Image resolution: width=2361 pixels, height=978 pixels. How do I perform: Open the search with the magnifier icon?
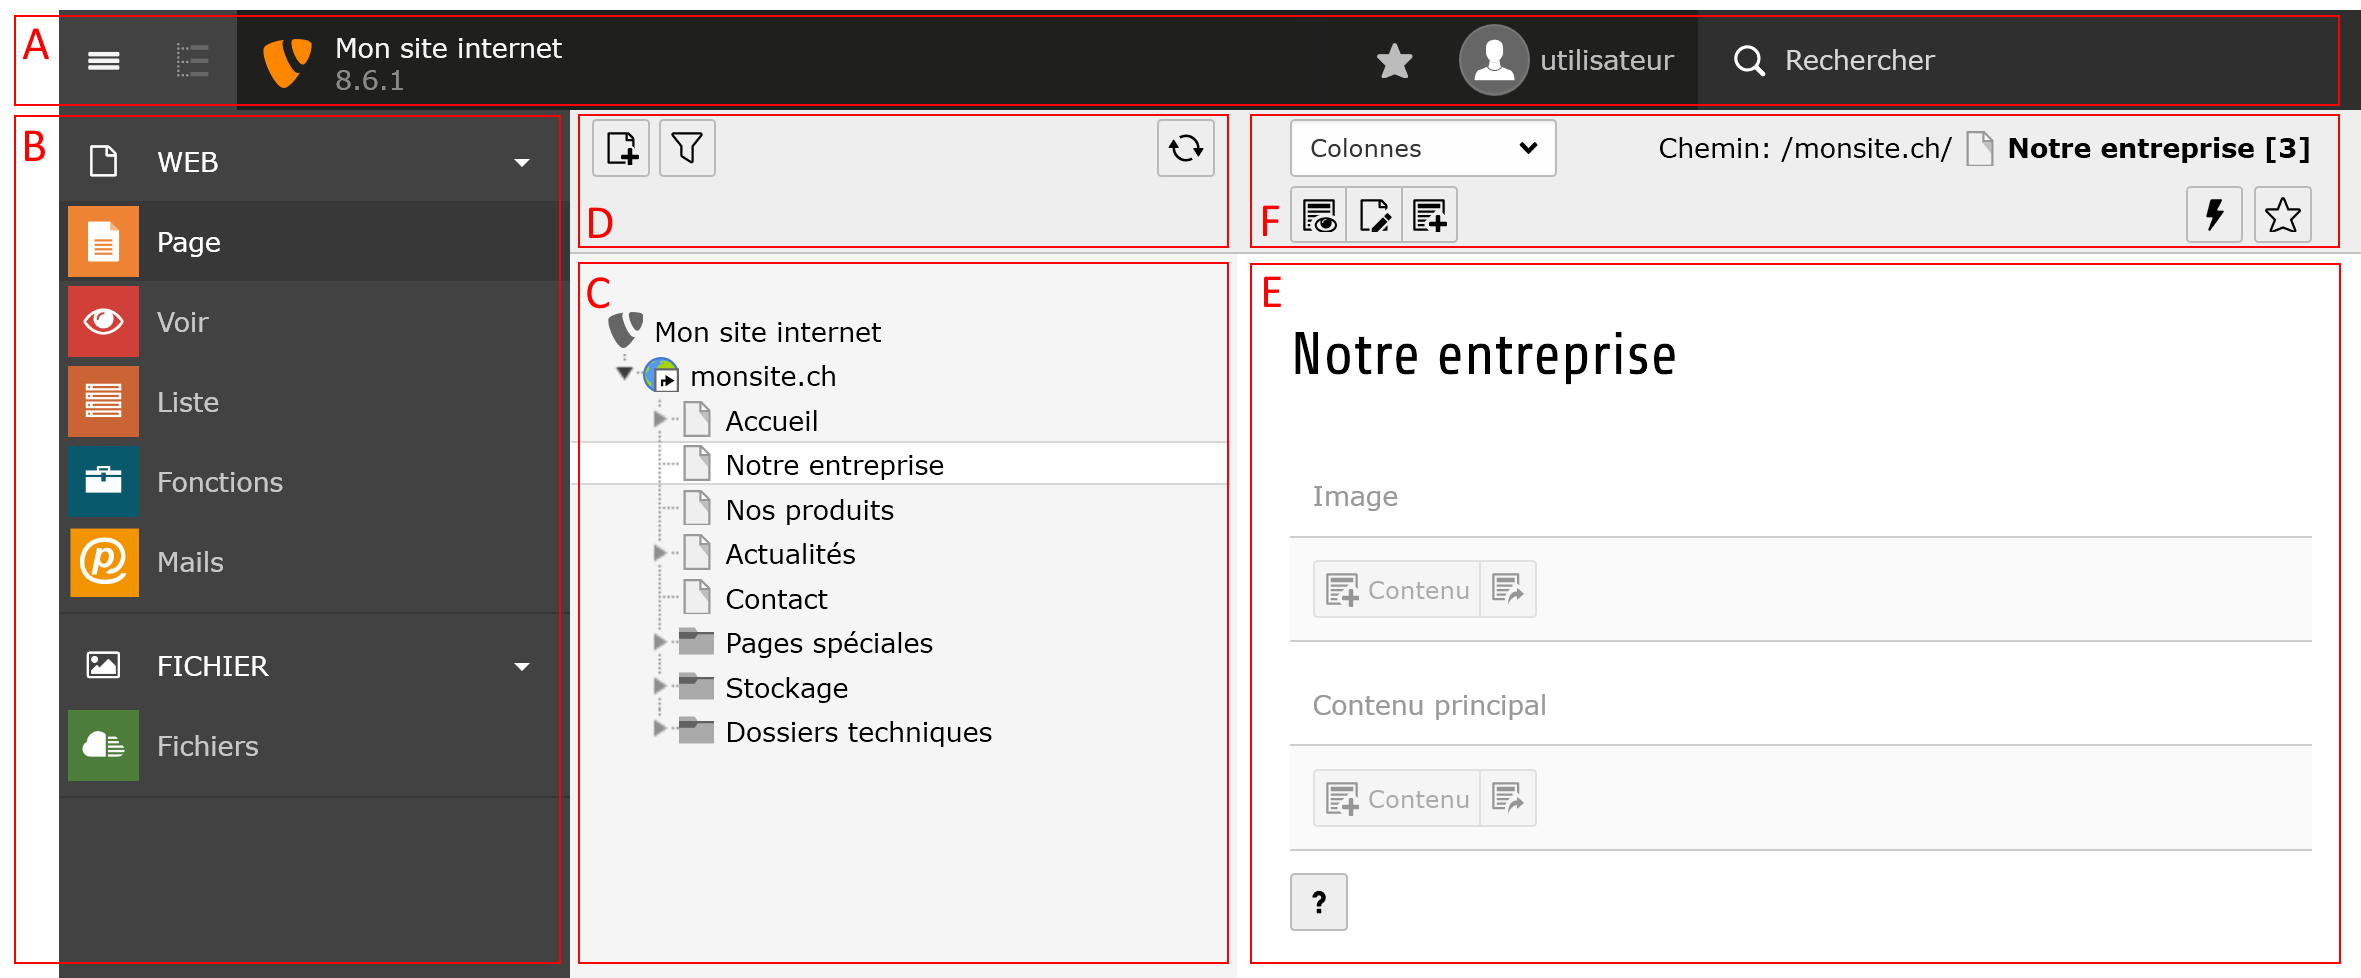[x=1748, y=60]
